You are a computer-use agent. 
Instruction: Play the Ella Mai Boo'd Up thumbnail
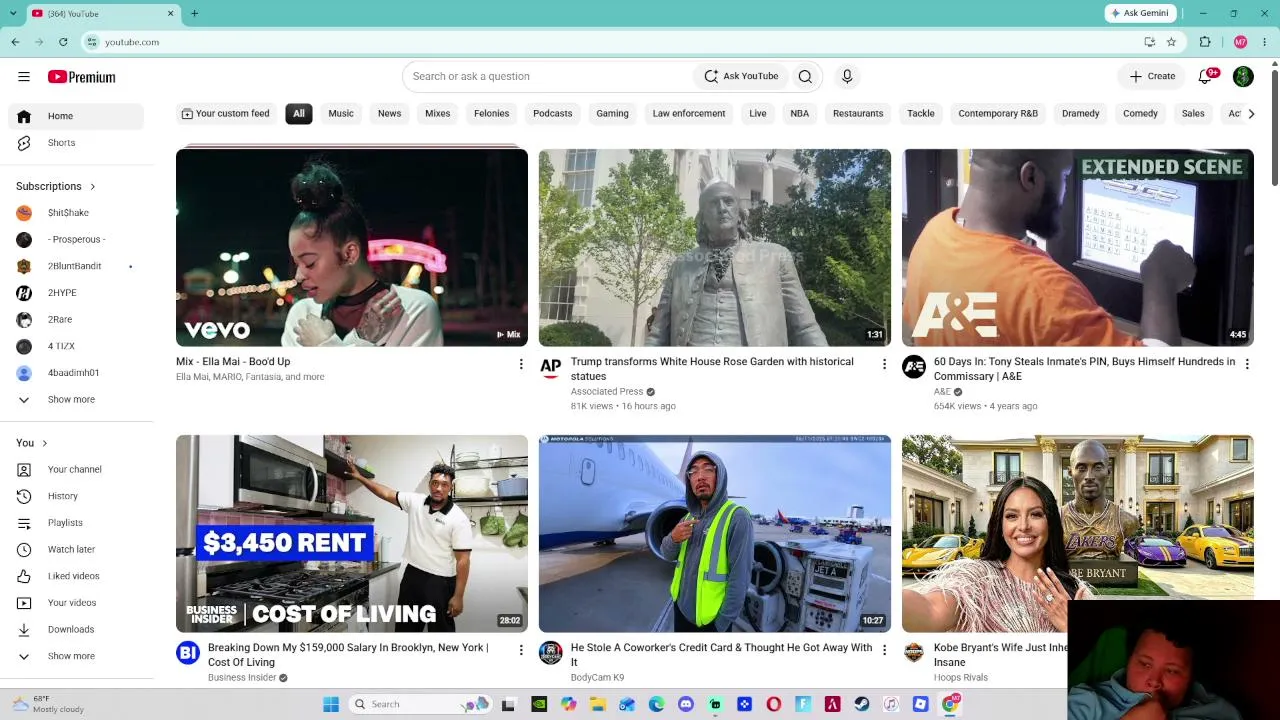352,248
